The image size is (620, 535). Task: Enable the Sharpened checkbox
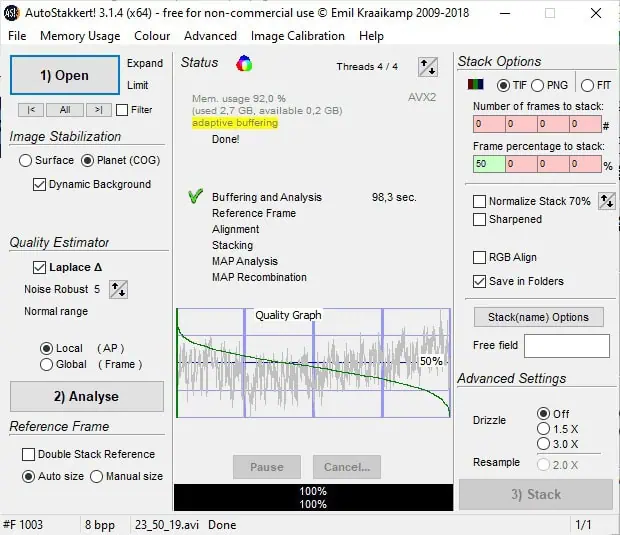click(x=479, y=219)
